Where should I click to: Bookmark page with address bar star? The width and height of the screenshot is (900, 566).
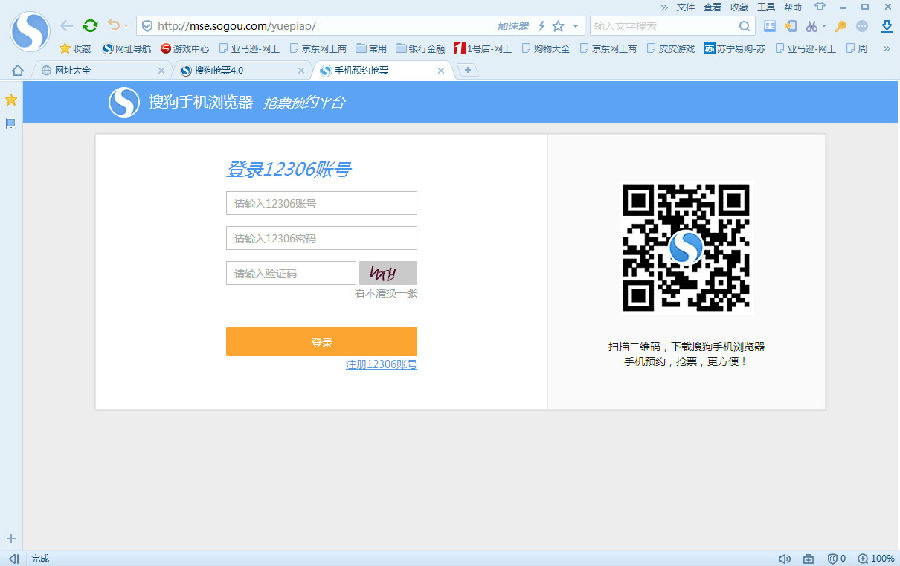pyautogui.click(x=558, y=26)
